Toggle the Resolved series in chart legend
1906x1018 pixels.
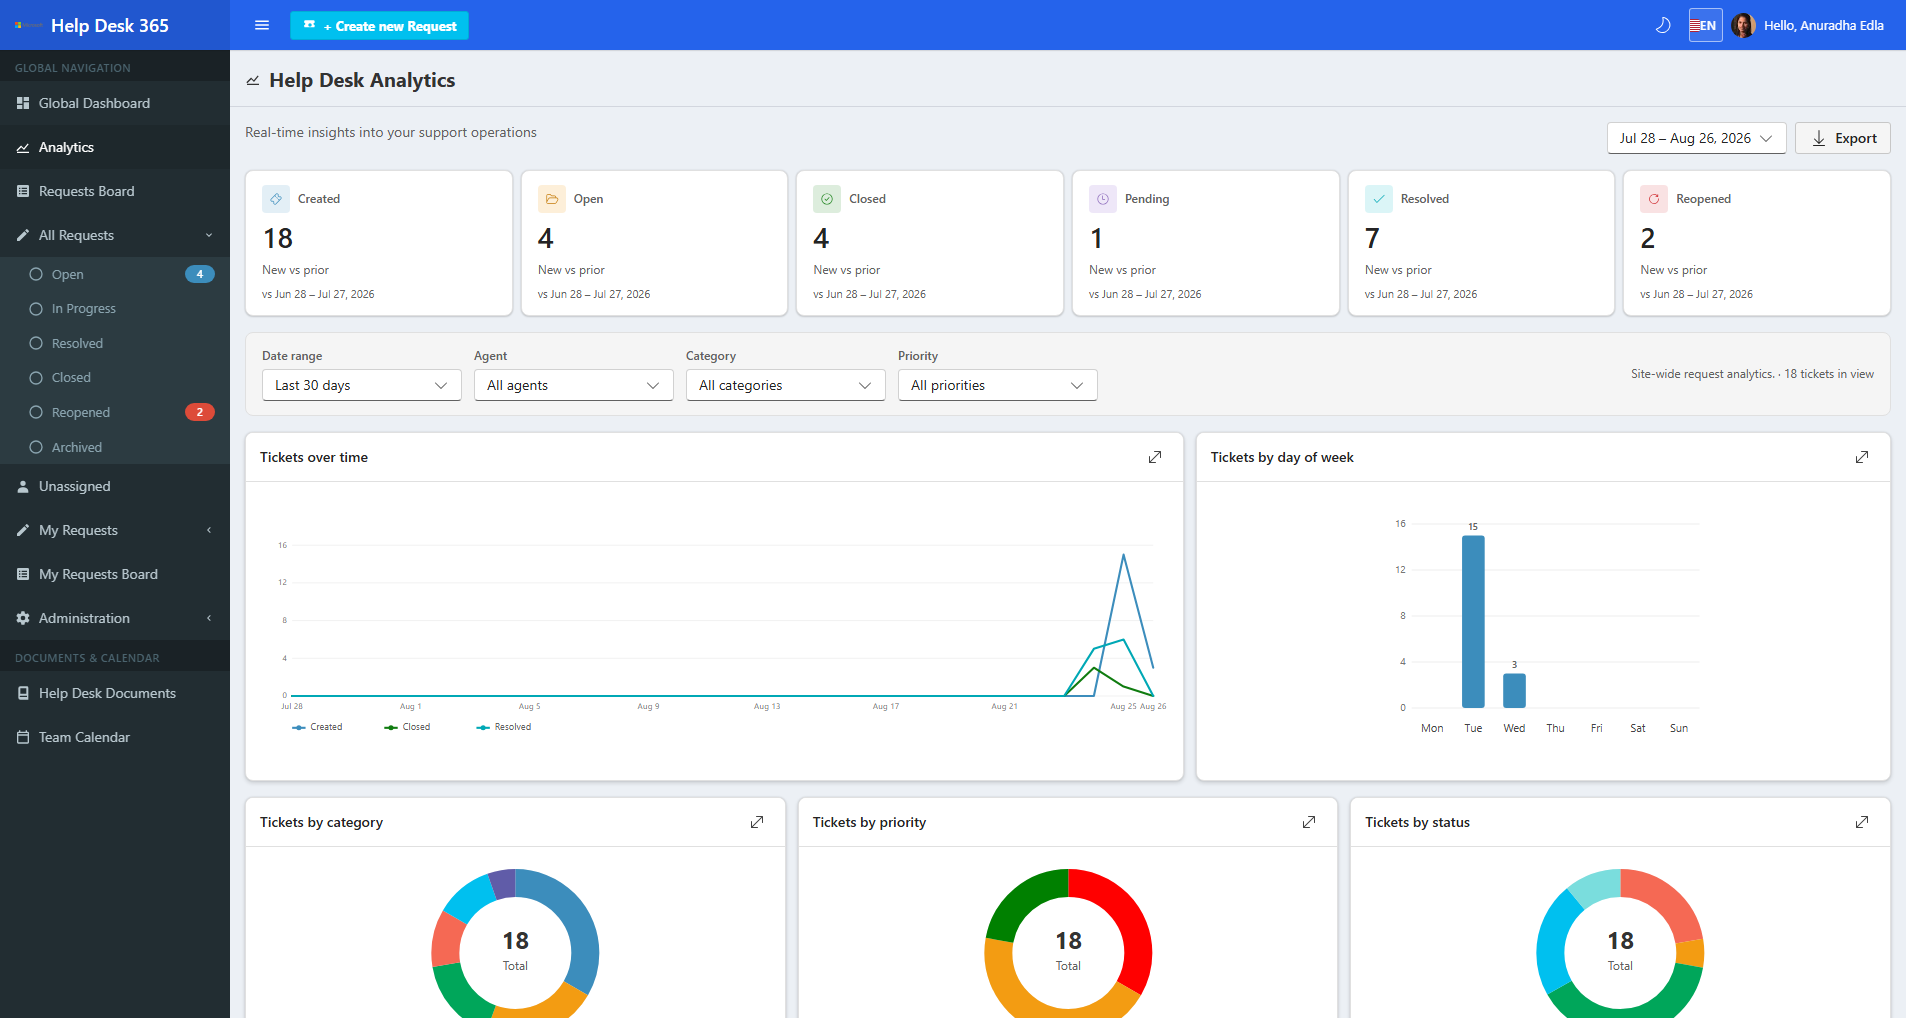504,727
